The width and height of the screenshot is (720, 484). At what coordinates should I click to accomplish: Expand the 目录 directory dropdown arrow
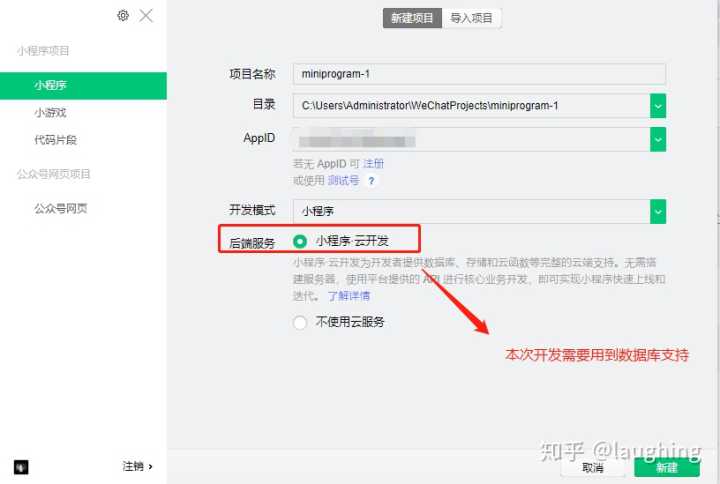[657, 105]
